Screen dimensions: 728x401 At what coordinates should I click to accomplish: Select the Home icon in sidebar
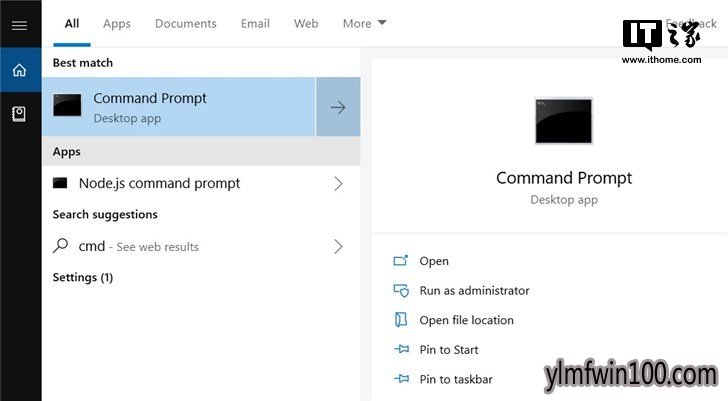pyautogui.click(x=20, y=70)
